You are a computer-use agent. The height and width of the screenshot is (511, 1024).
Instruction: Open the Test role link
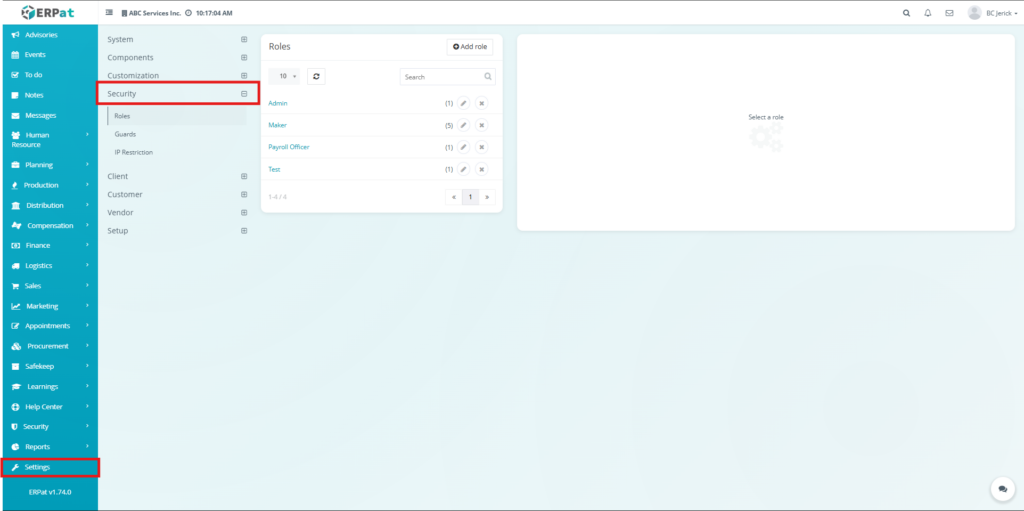tap(274, 169)
